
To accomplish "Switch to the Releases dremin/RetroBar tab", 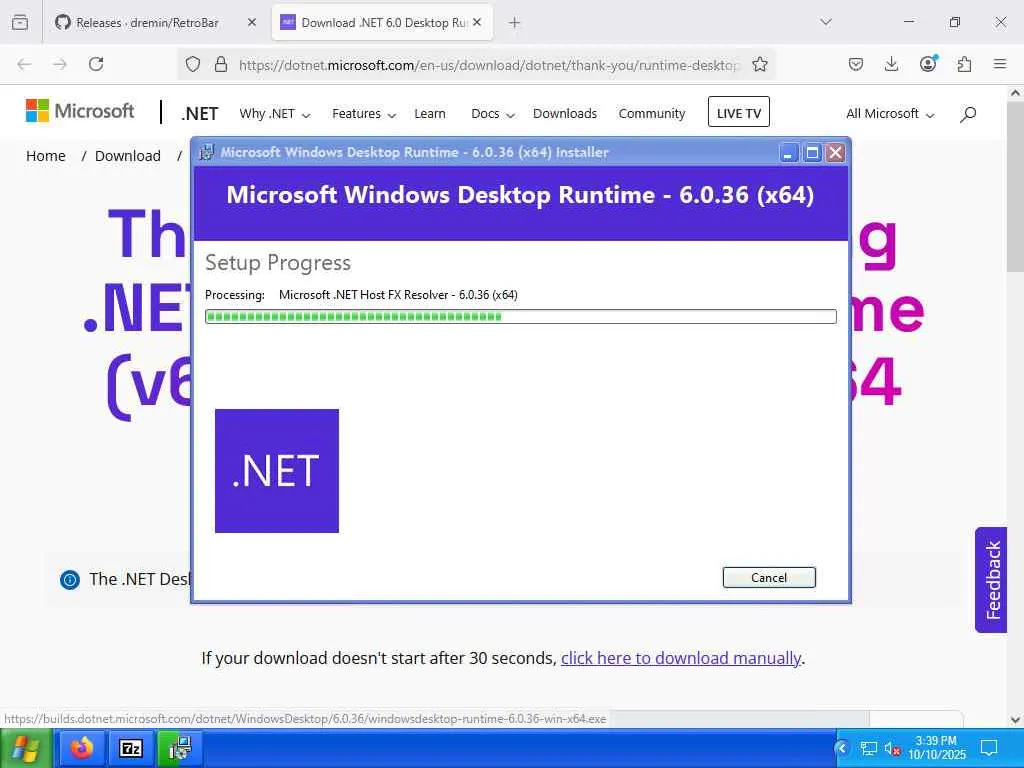I will [147, 22].
